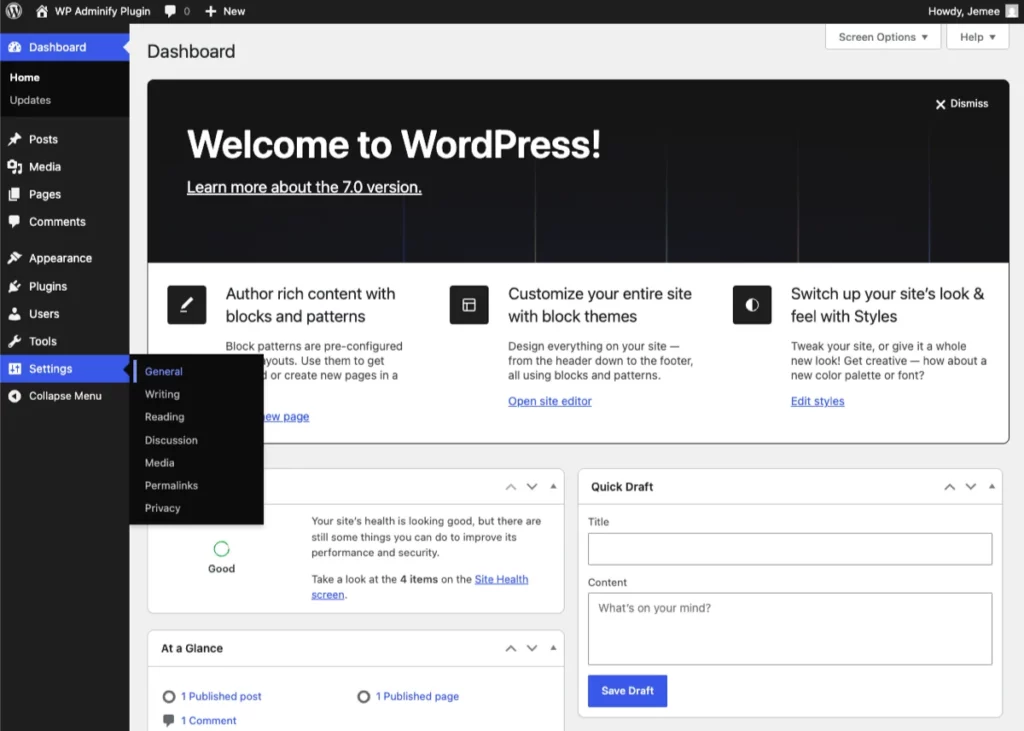The height and width of the screenshot is (731, 1024).
Task: Click the Pages icon in sidebar
Action: coord(14,194)
